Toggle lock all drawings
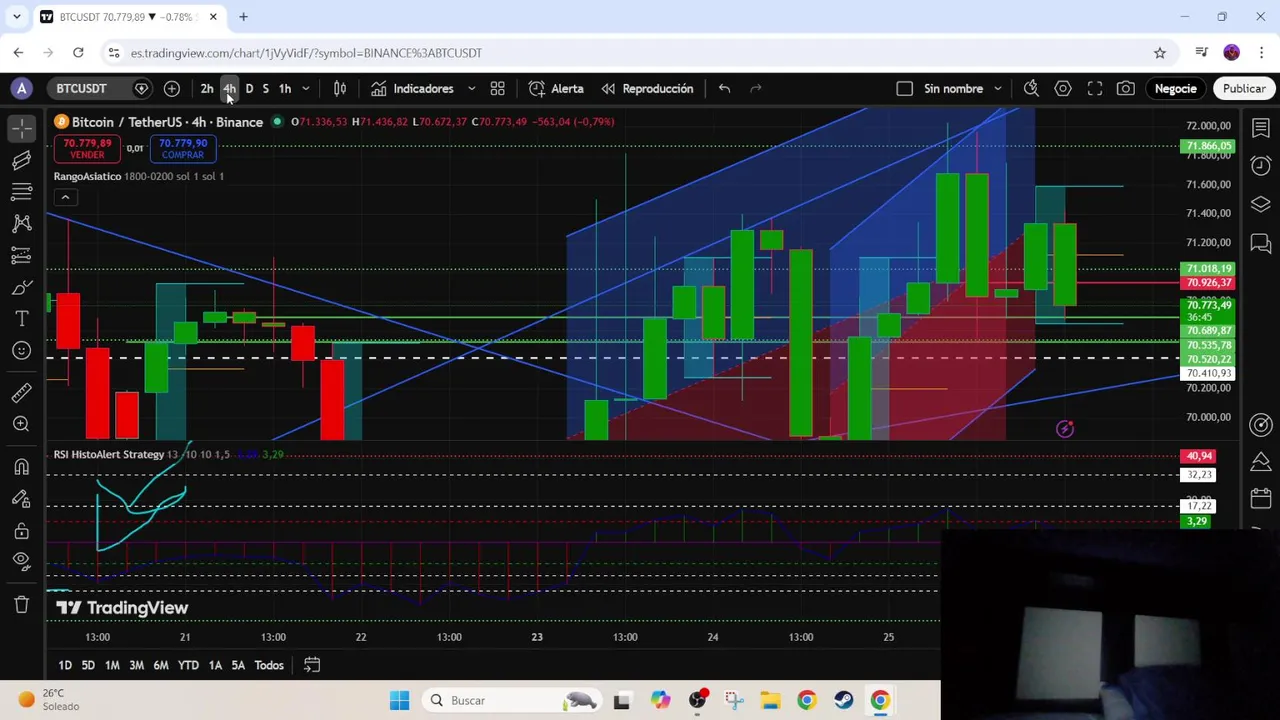Image resolution: width=1280 pixels, height=720 pixels. [22, 531]
